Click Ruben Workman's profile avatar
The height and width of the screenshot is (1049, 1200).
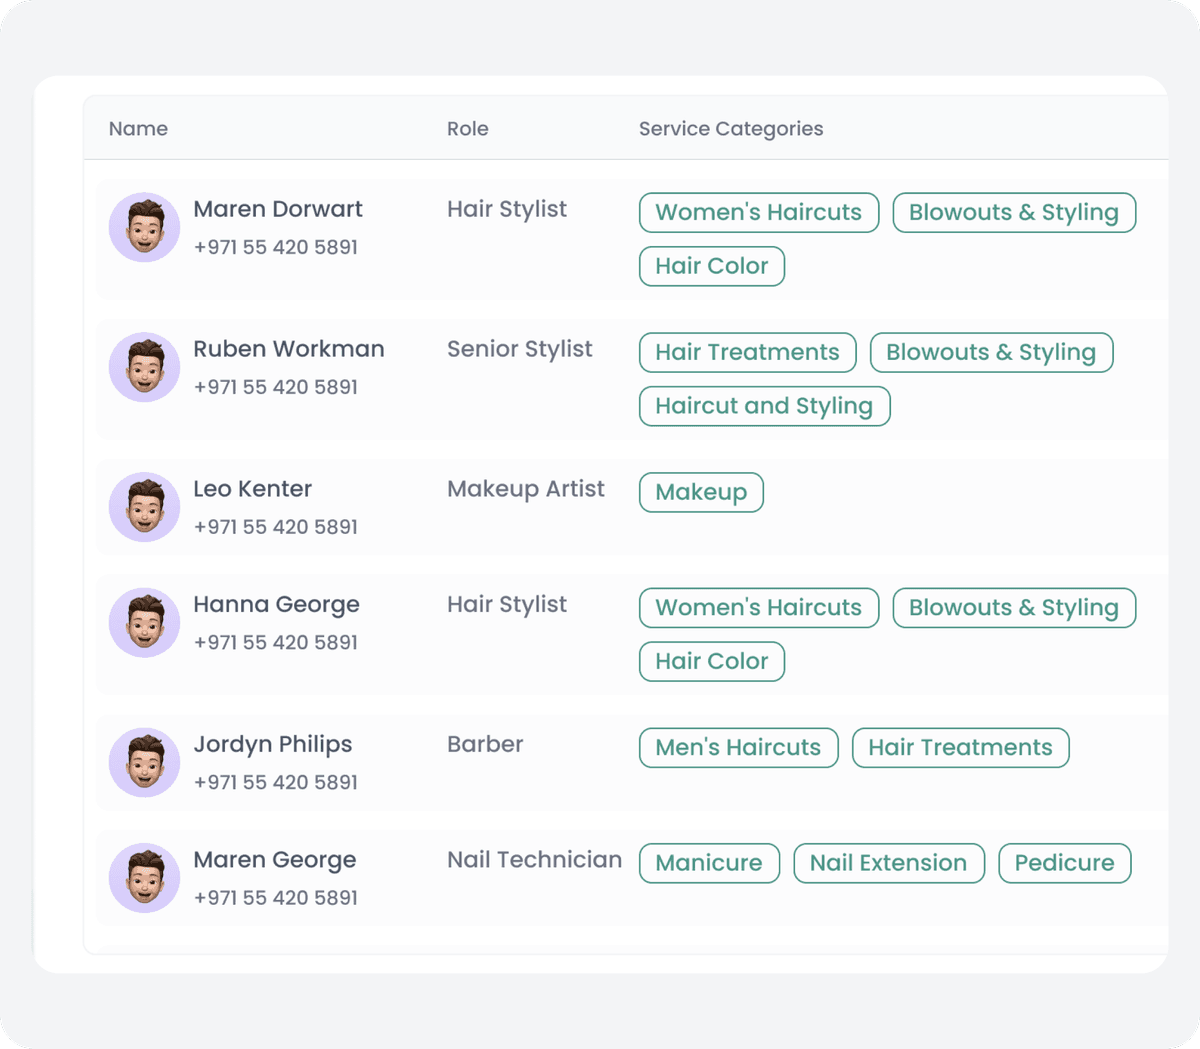[x=144, y=368]
